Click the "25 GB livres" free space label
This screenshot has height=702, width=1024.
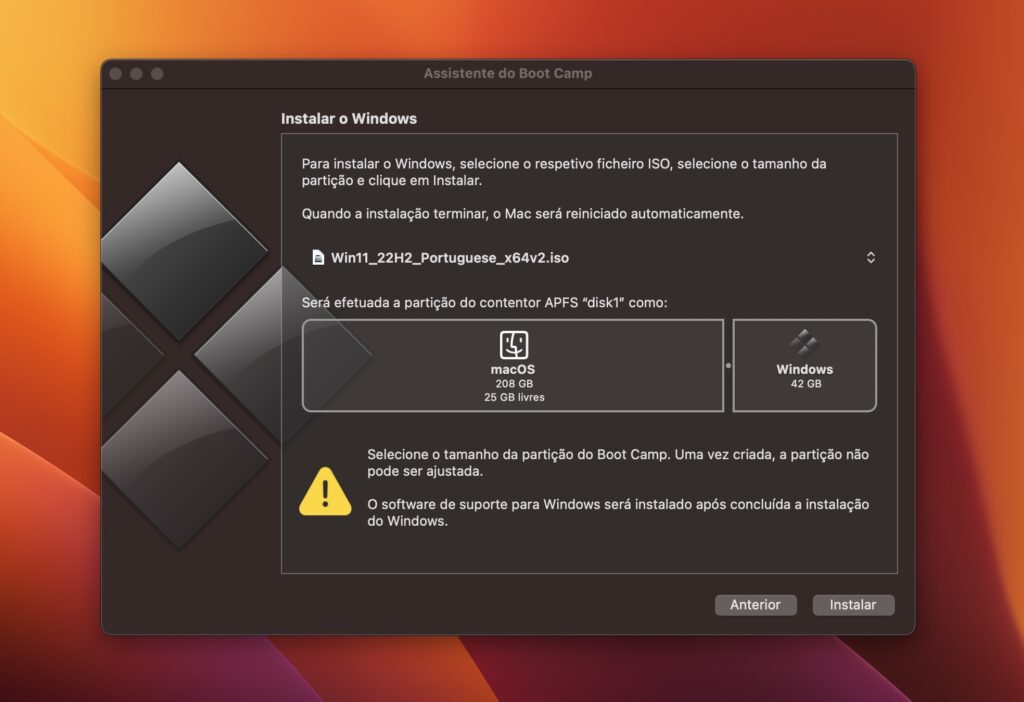(513, 397)
